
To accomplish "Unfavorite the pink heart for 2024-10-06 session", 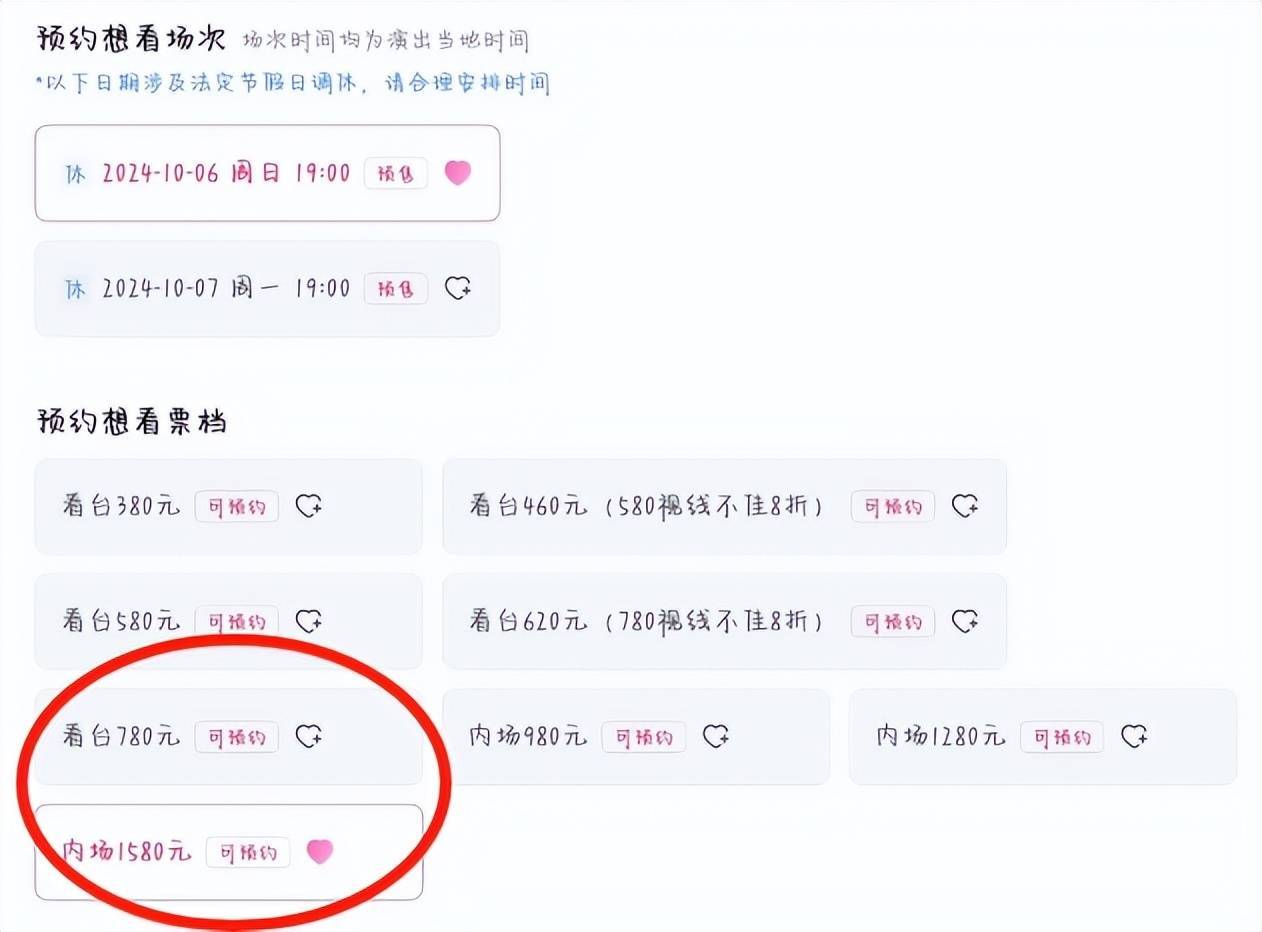I will click(x=457, y=173).
